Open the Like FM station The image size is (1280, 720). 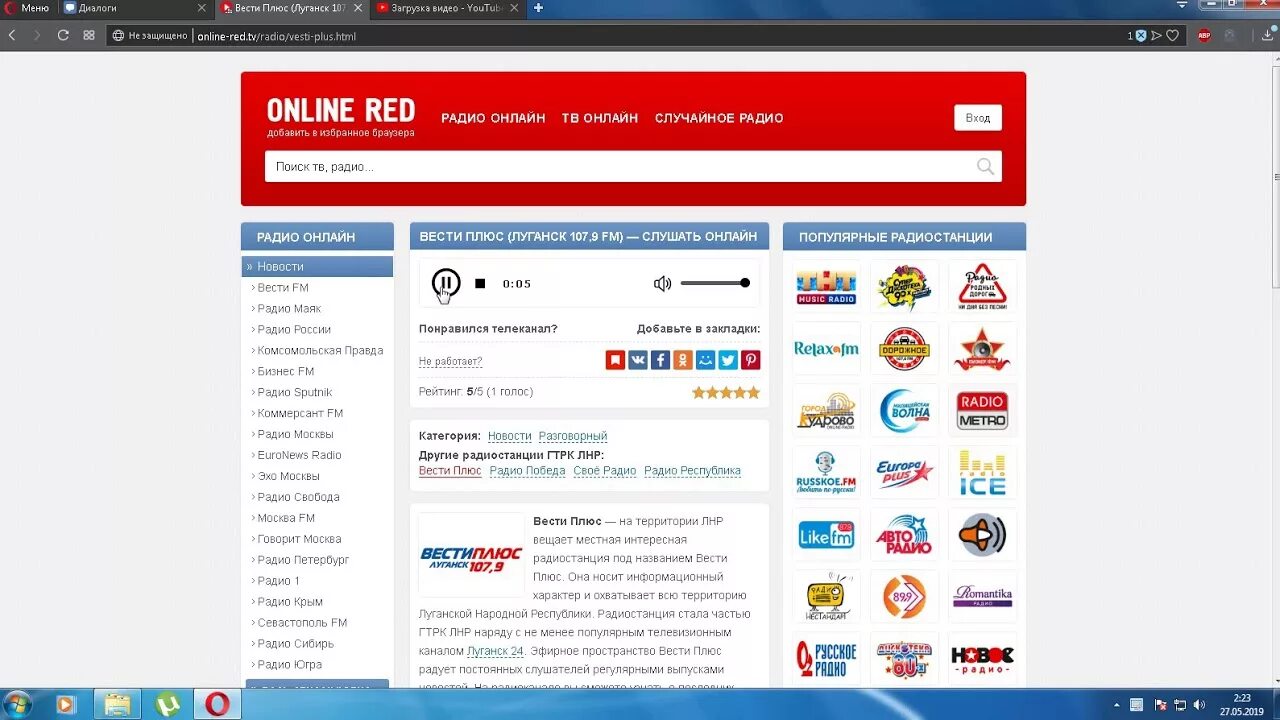click(x=826, y=535)
